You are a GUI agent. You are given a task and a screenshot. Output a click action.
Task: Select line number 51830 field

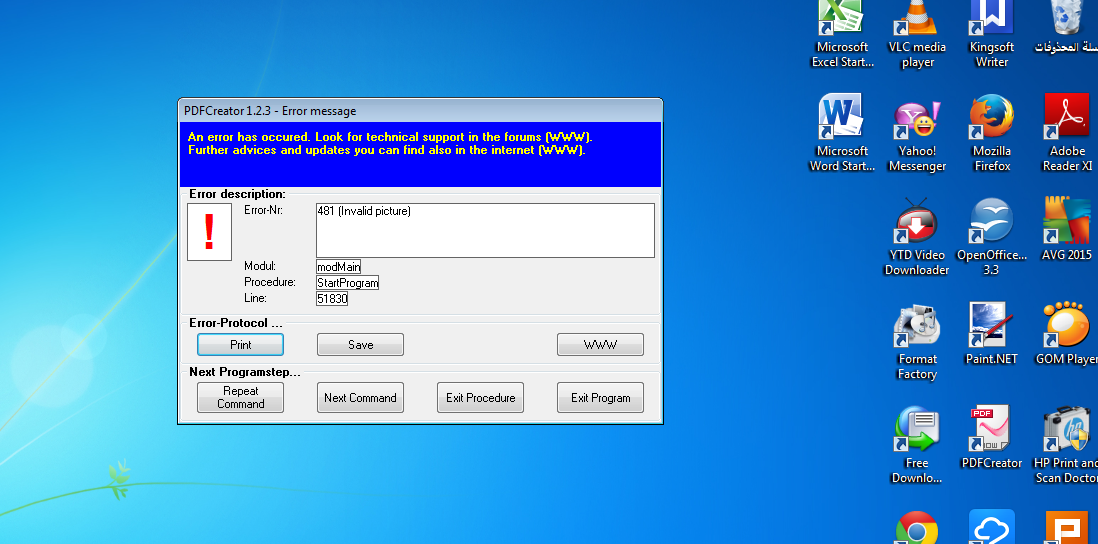tap(332, 298)
